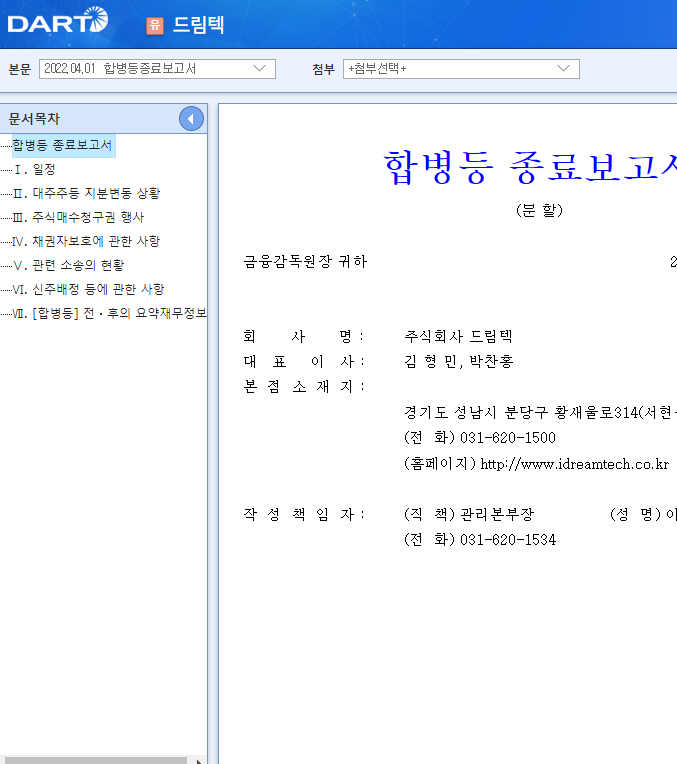The width and height of the screenshot is (677, 764).
Task: Select 합병등 종료보고서 in the tree
Action: [x=62, y=145]
